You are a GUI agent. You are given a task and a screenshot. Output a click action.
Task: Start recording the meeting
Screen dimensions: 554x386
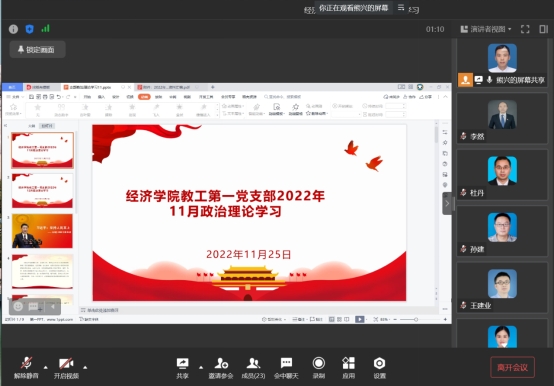[x=319, y=368]
